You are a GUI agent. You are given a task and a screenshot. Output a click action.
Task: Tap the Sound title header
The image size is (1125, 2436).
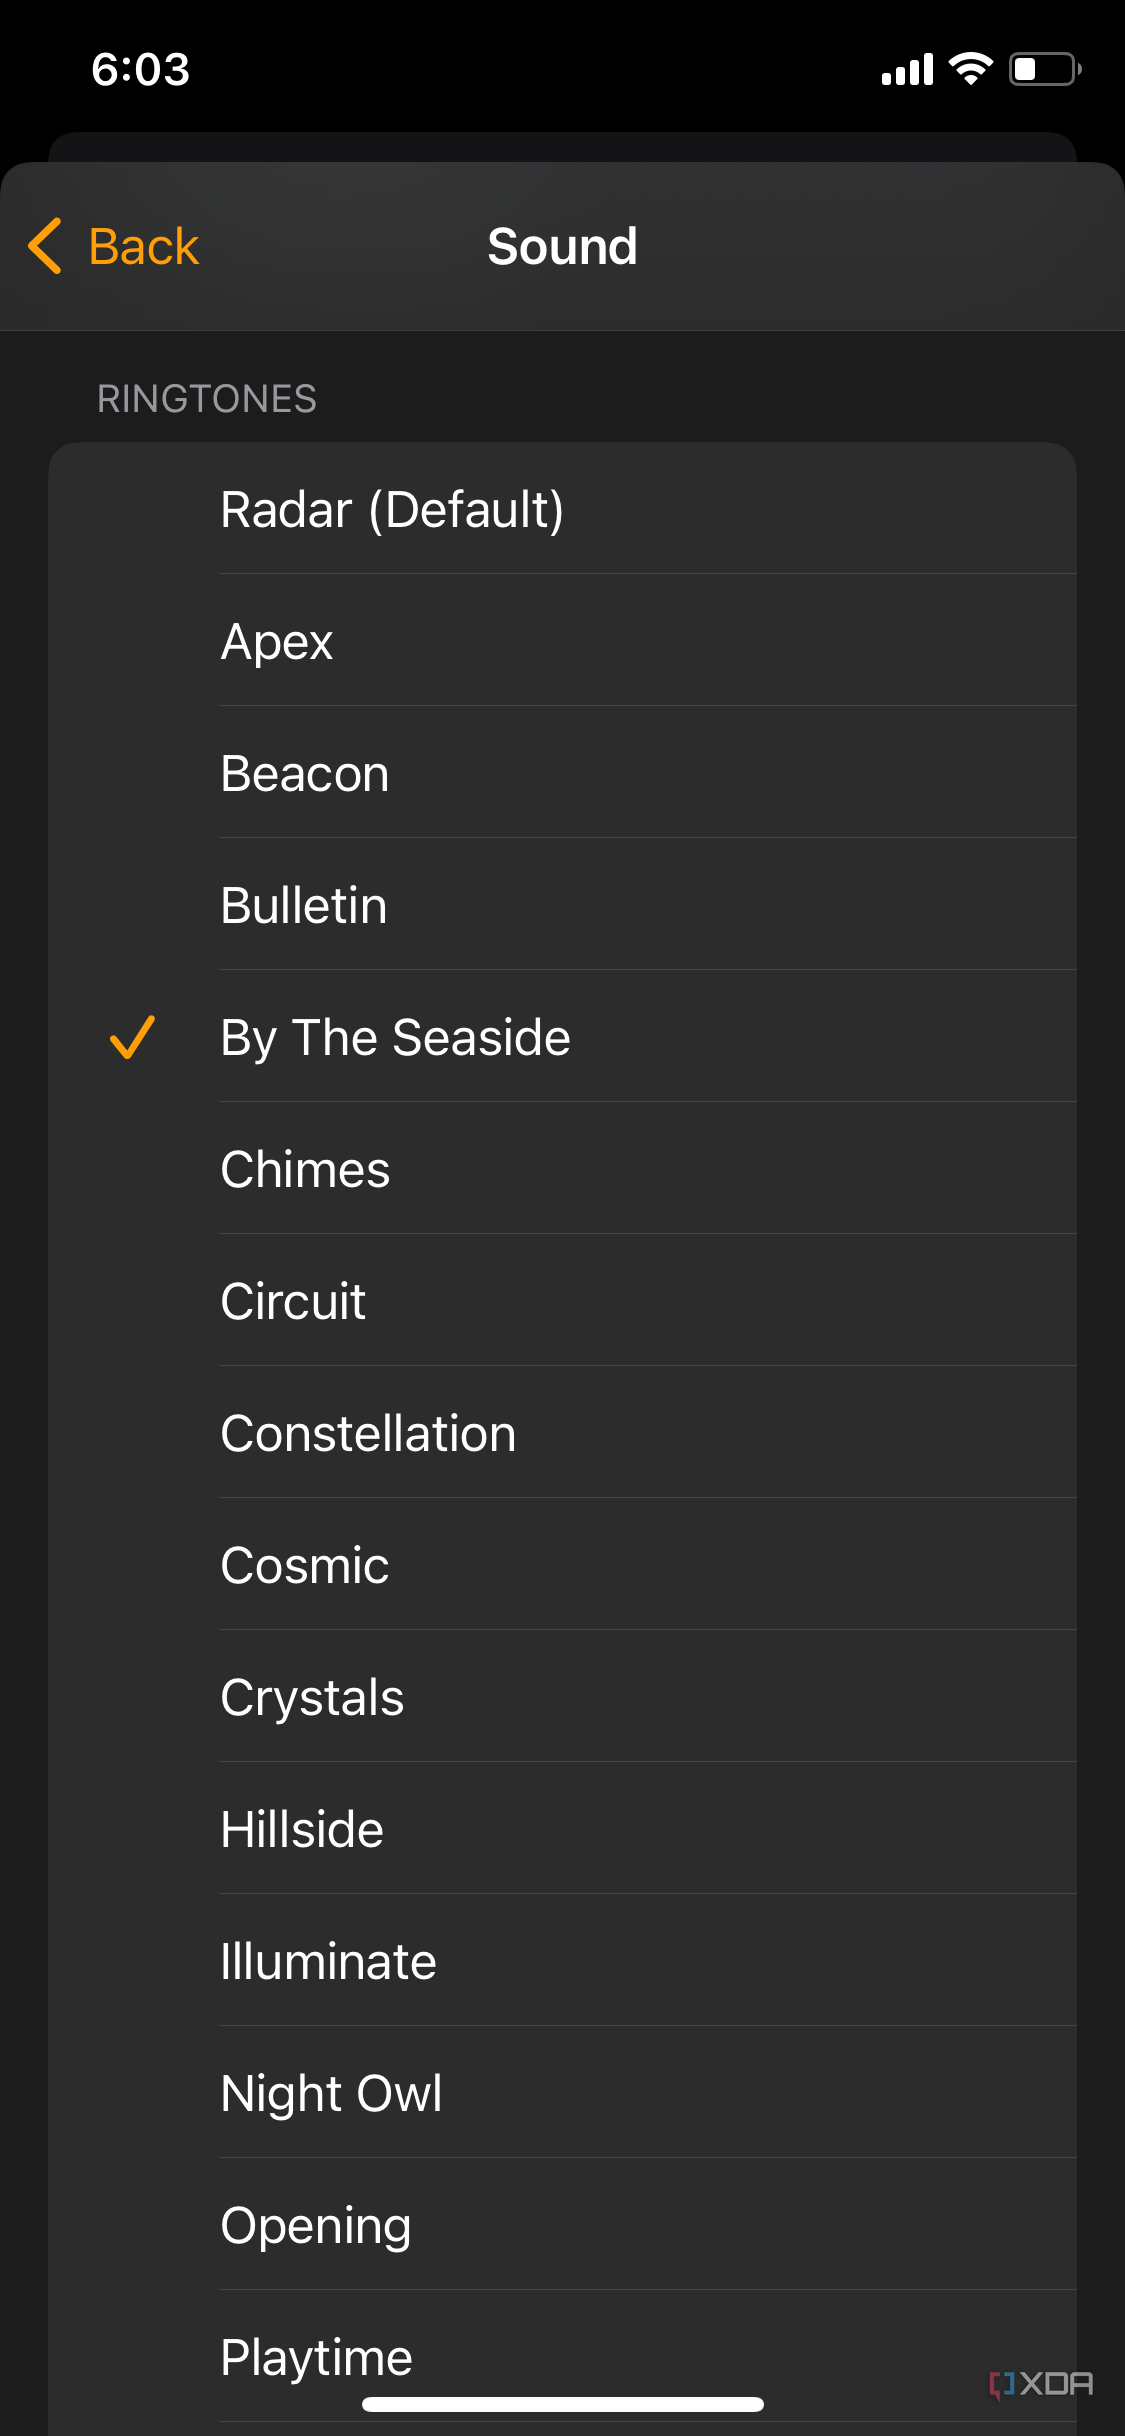click(562, 247)
